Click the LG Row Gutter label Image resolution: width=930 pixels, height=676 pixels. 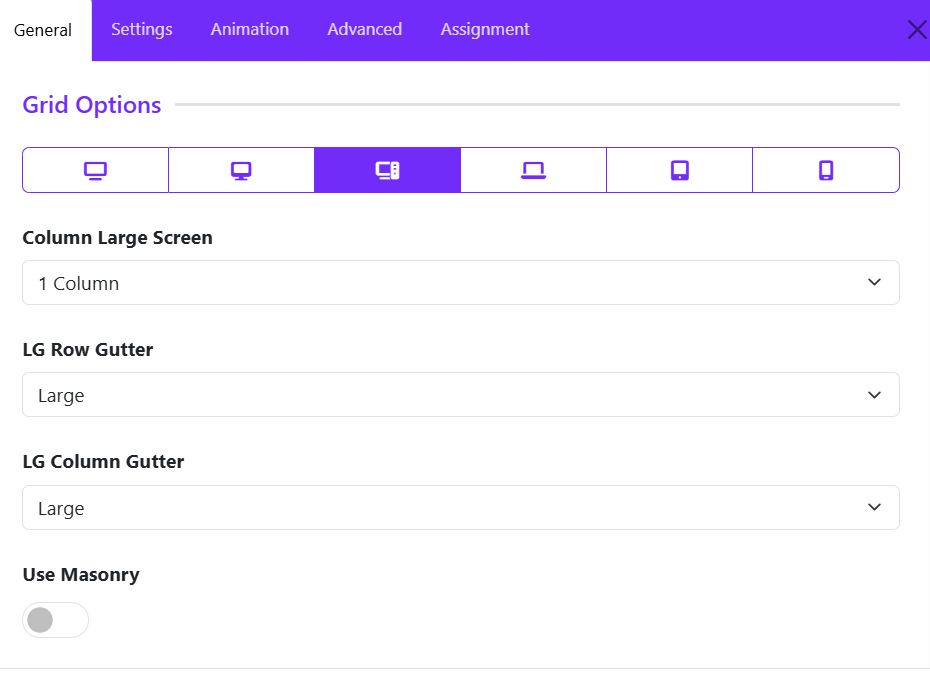(x=88, y=350)
